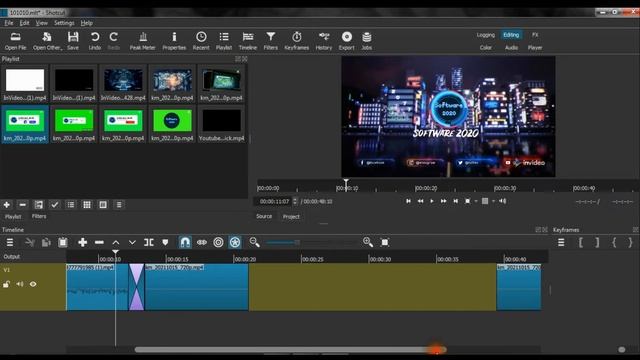Toggle player volume speaker icon
Image resolution: width=640 pixels, height=360 pixels.
[502, 201]
